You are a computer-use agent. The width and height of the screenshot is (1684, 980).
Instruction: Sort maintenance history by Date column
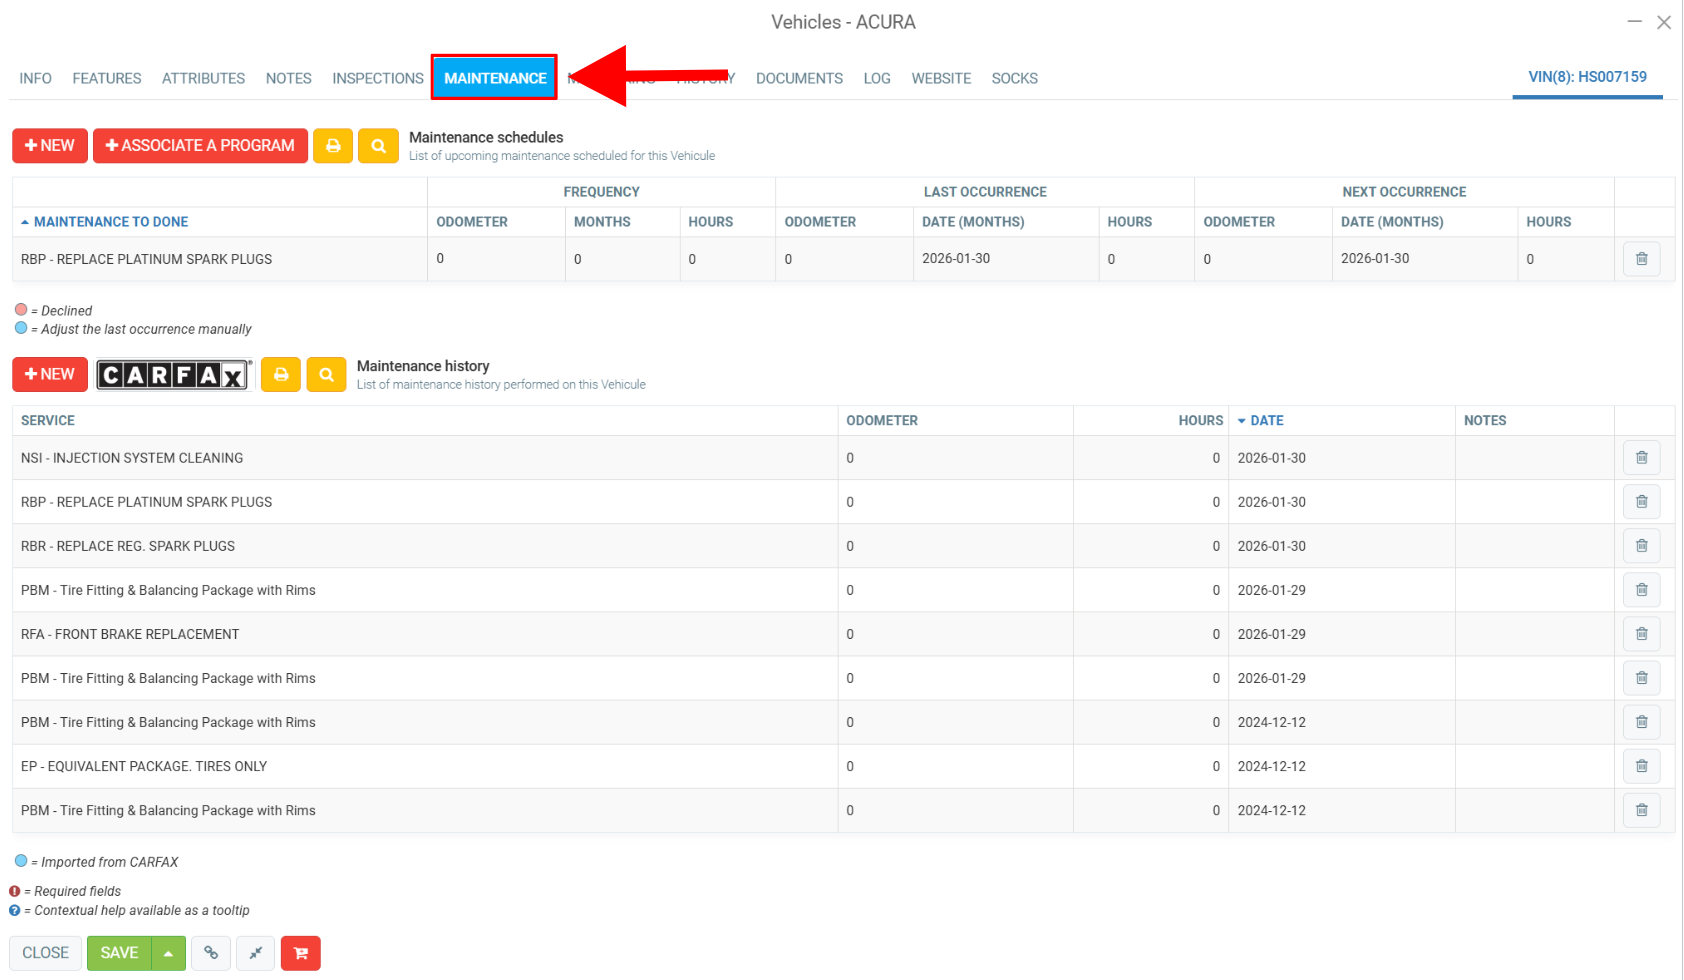point(1266,421)
